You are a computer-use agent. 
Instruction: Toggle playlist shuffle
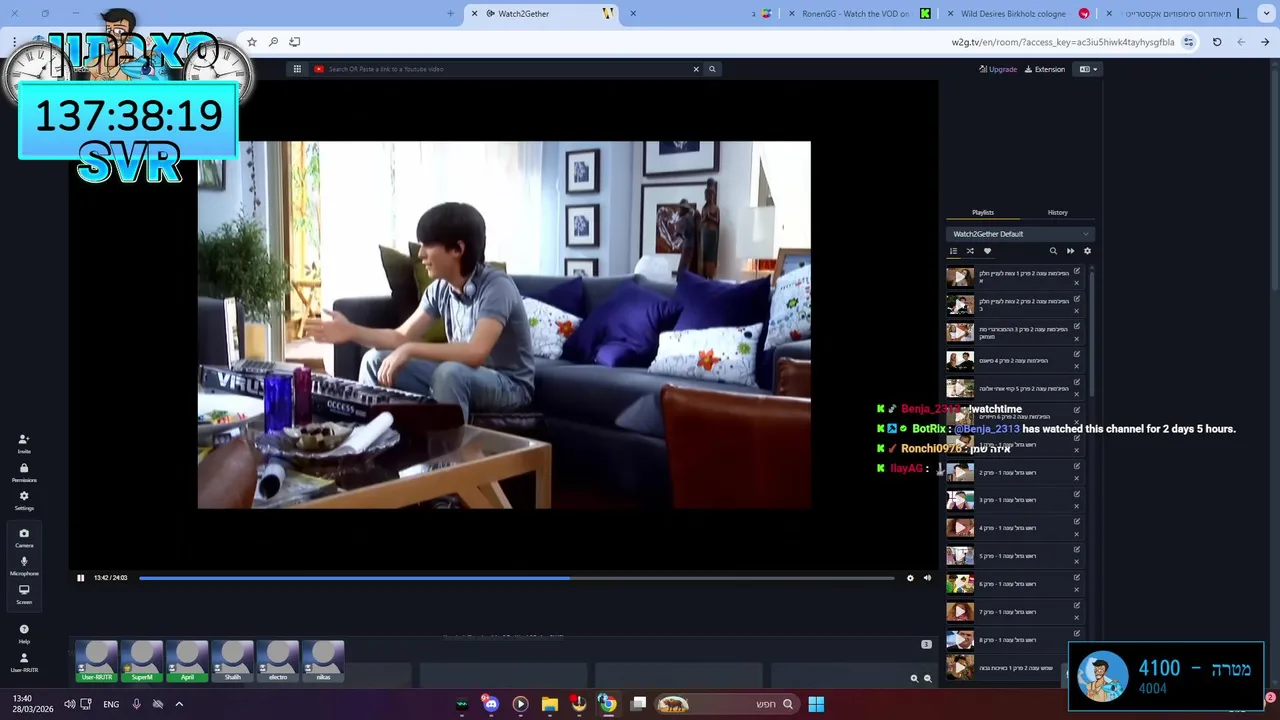(x=970, y=251)
